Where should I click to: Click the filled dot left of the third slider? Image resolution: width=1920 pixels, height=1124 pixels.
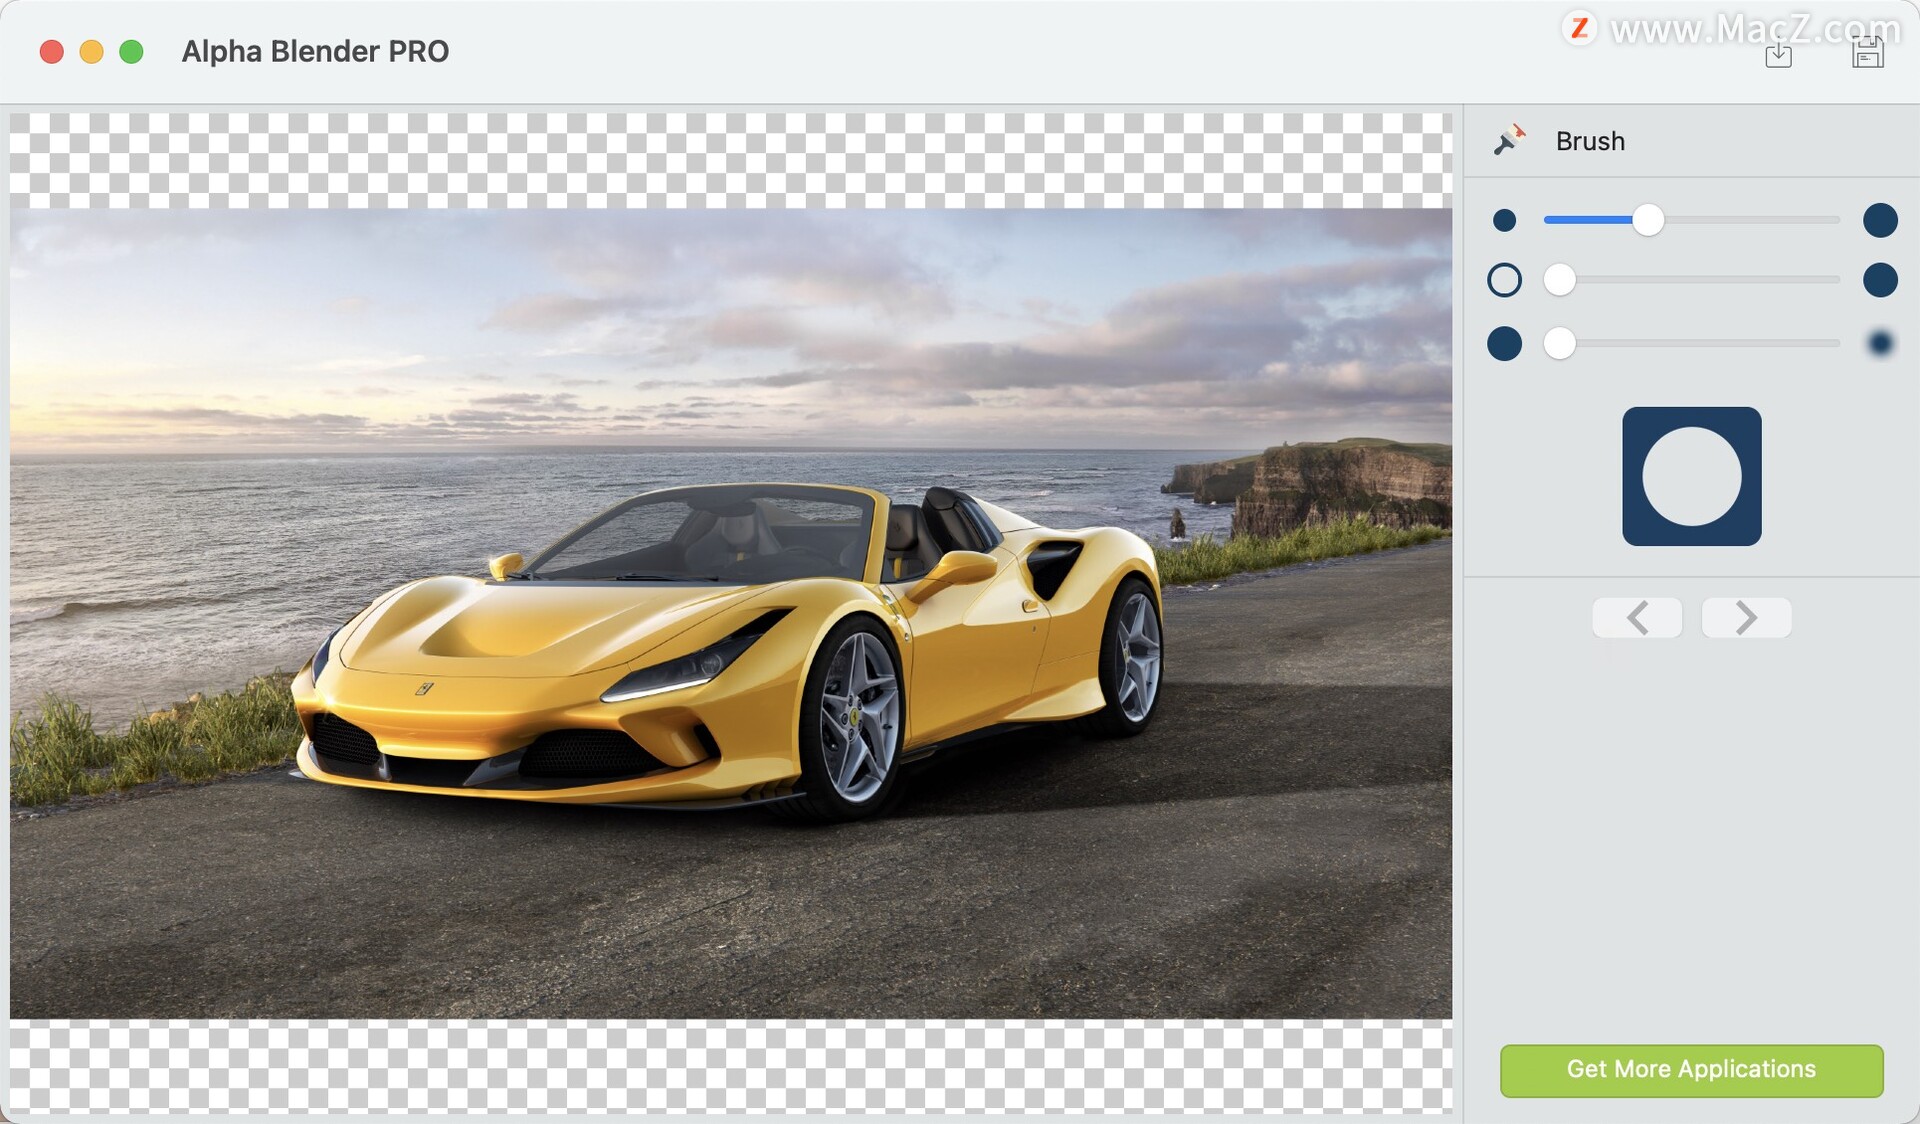[1504, 343]
